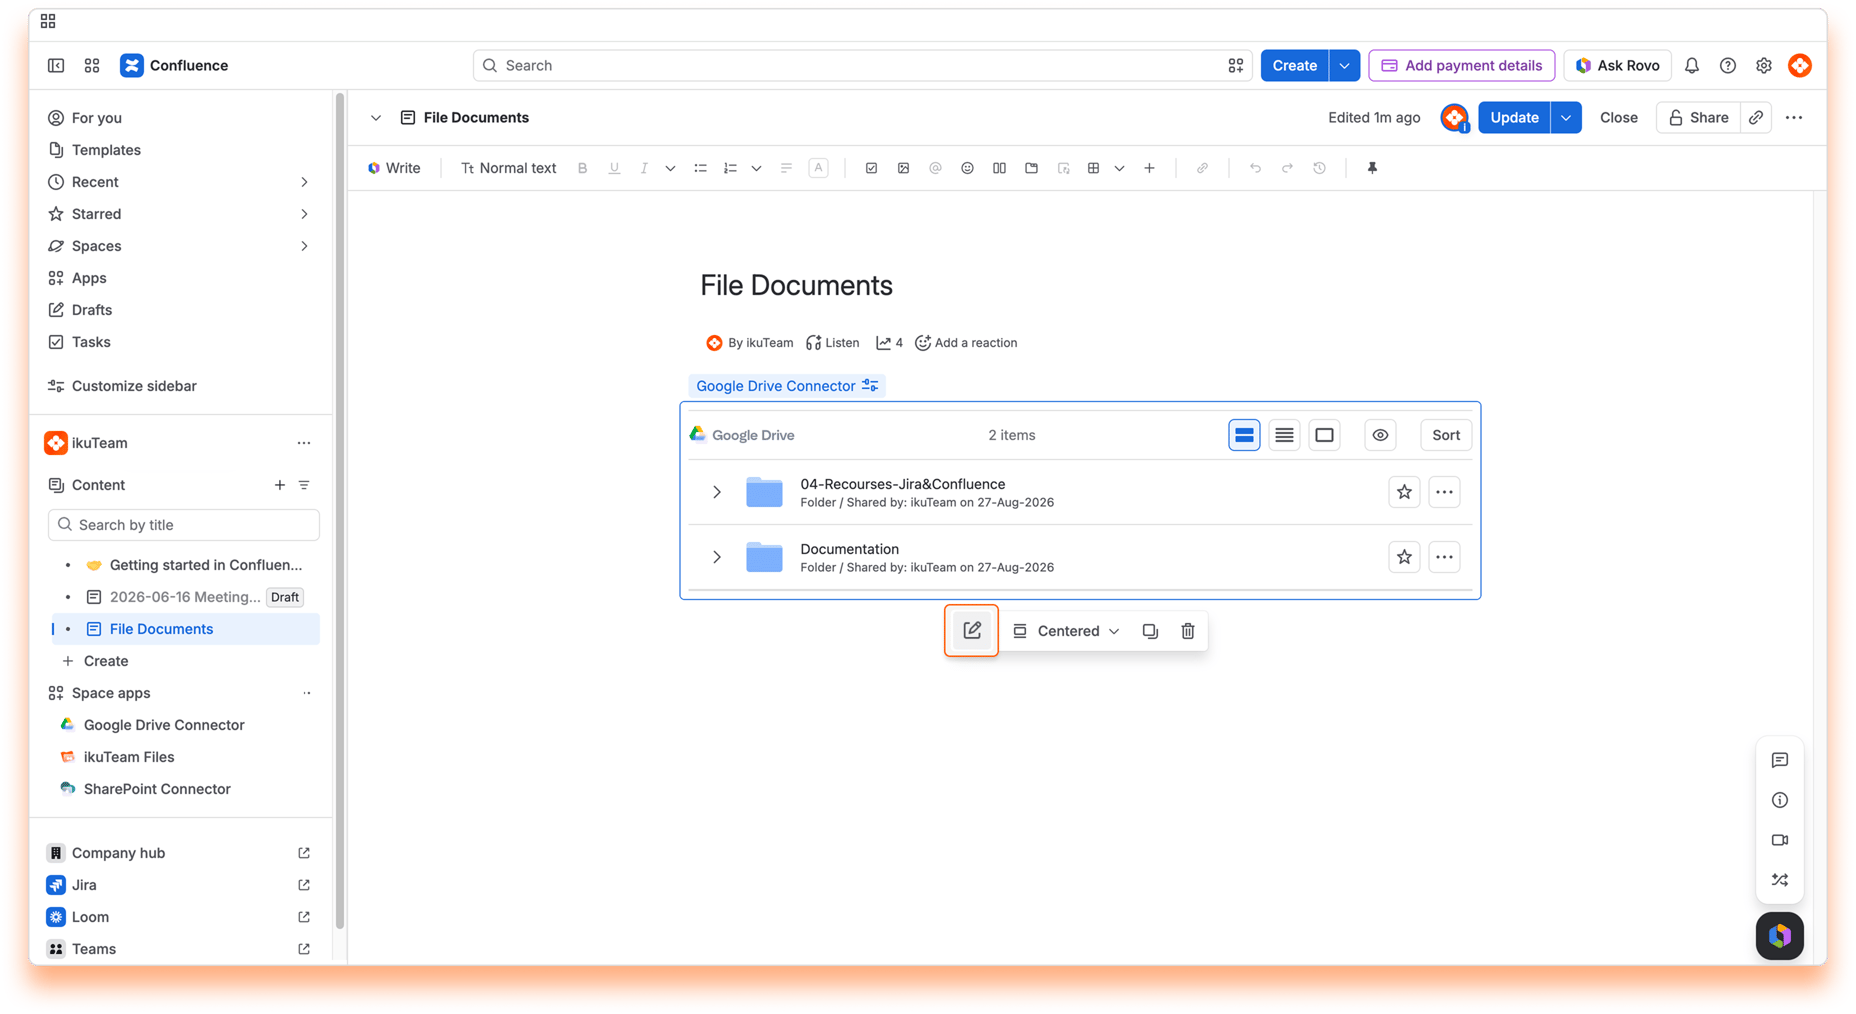Open the dropdown arrow beside Update

click(1566, 118)
